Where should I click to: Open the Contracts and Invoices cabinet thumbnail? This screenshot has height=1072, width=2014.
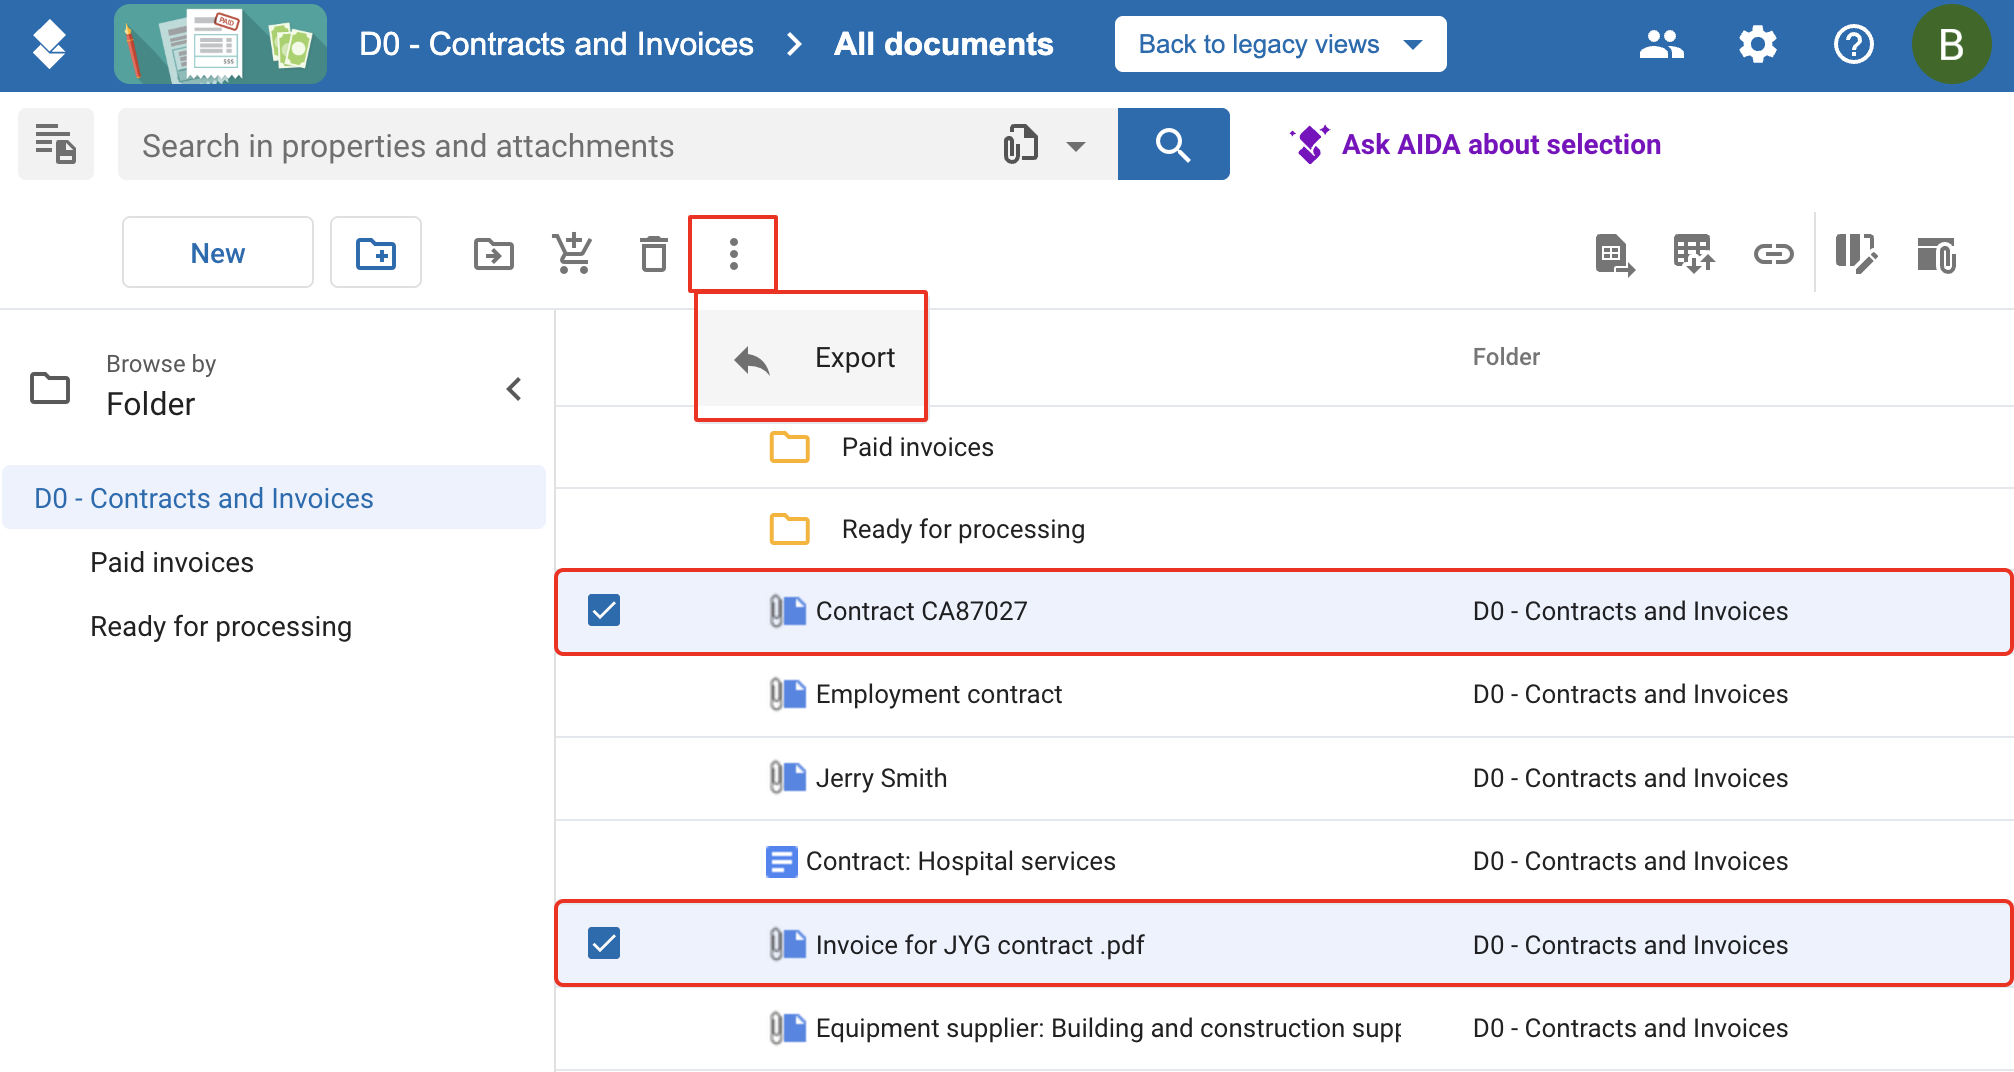(220, 44)
